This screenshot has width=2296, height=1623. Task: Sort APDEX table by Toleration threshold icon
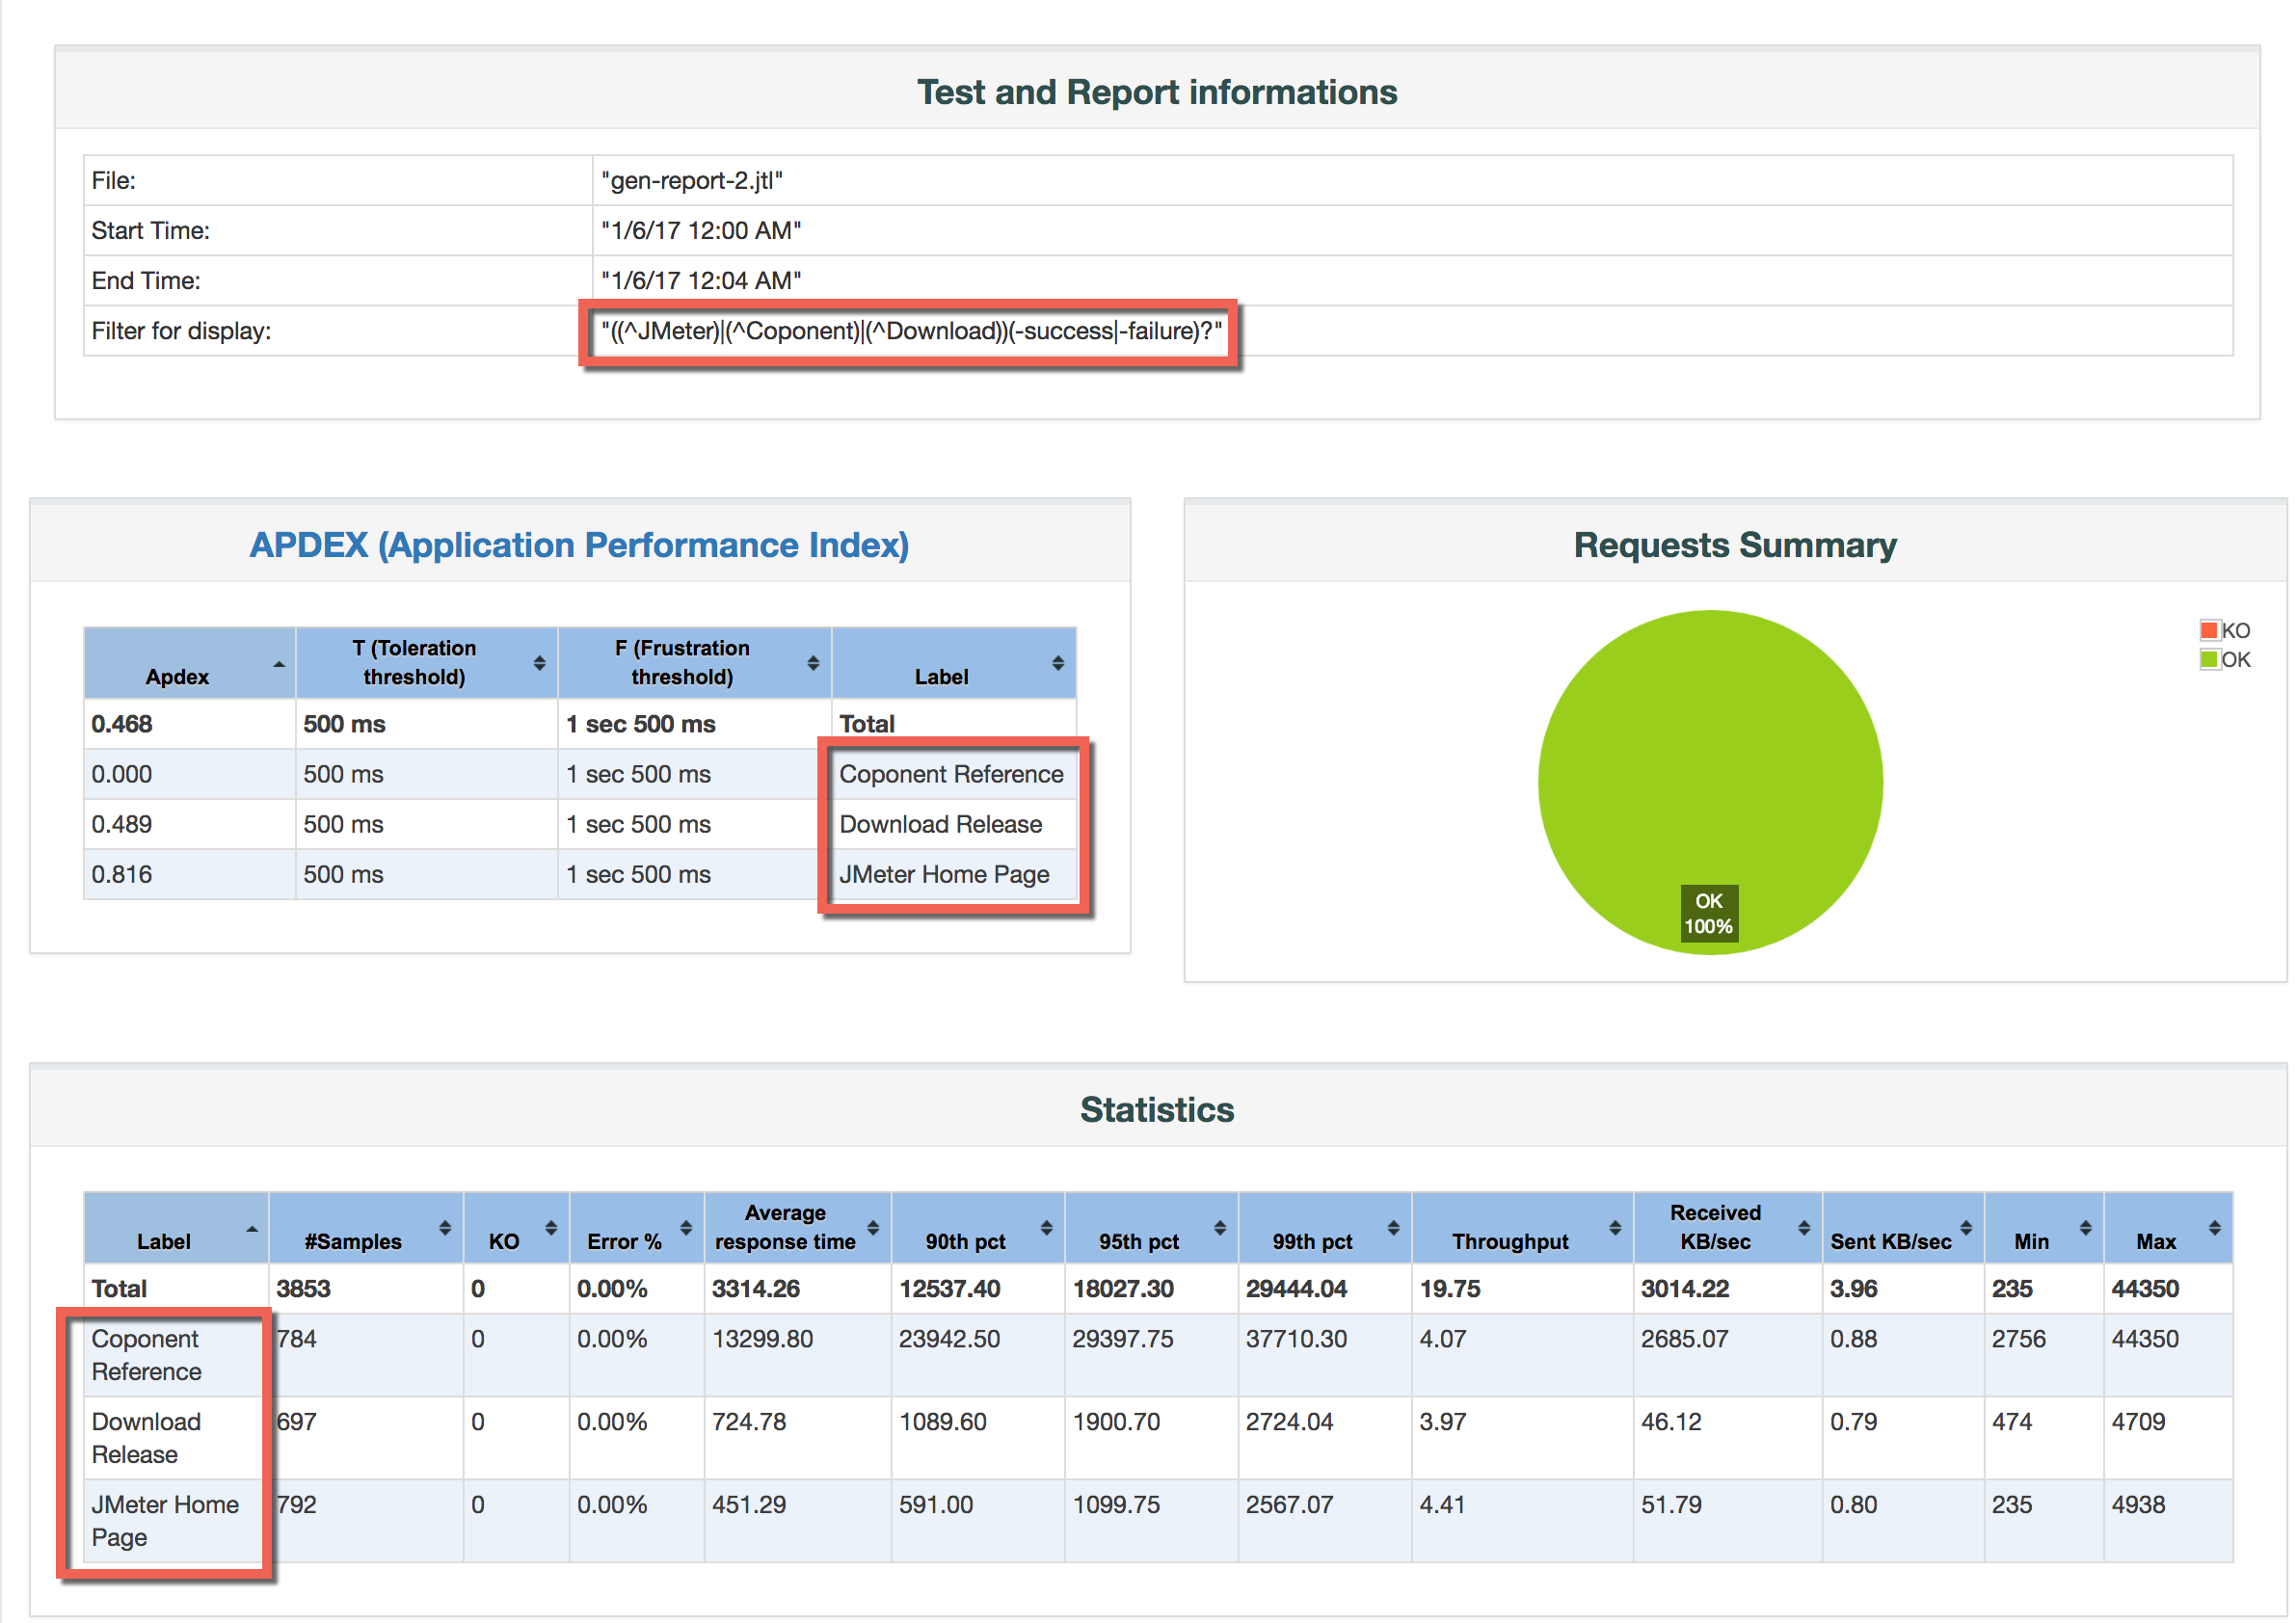click(539, 662)
